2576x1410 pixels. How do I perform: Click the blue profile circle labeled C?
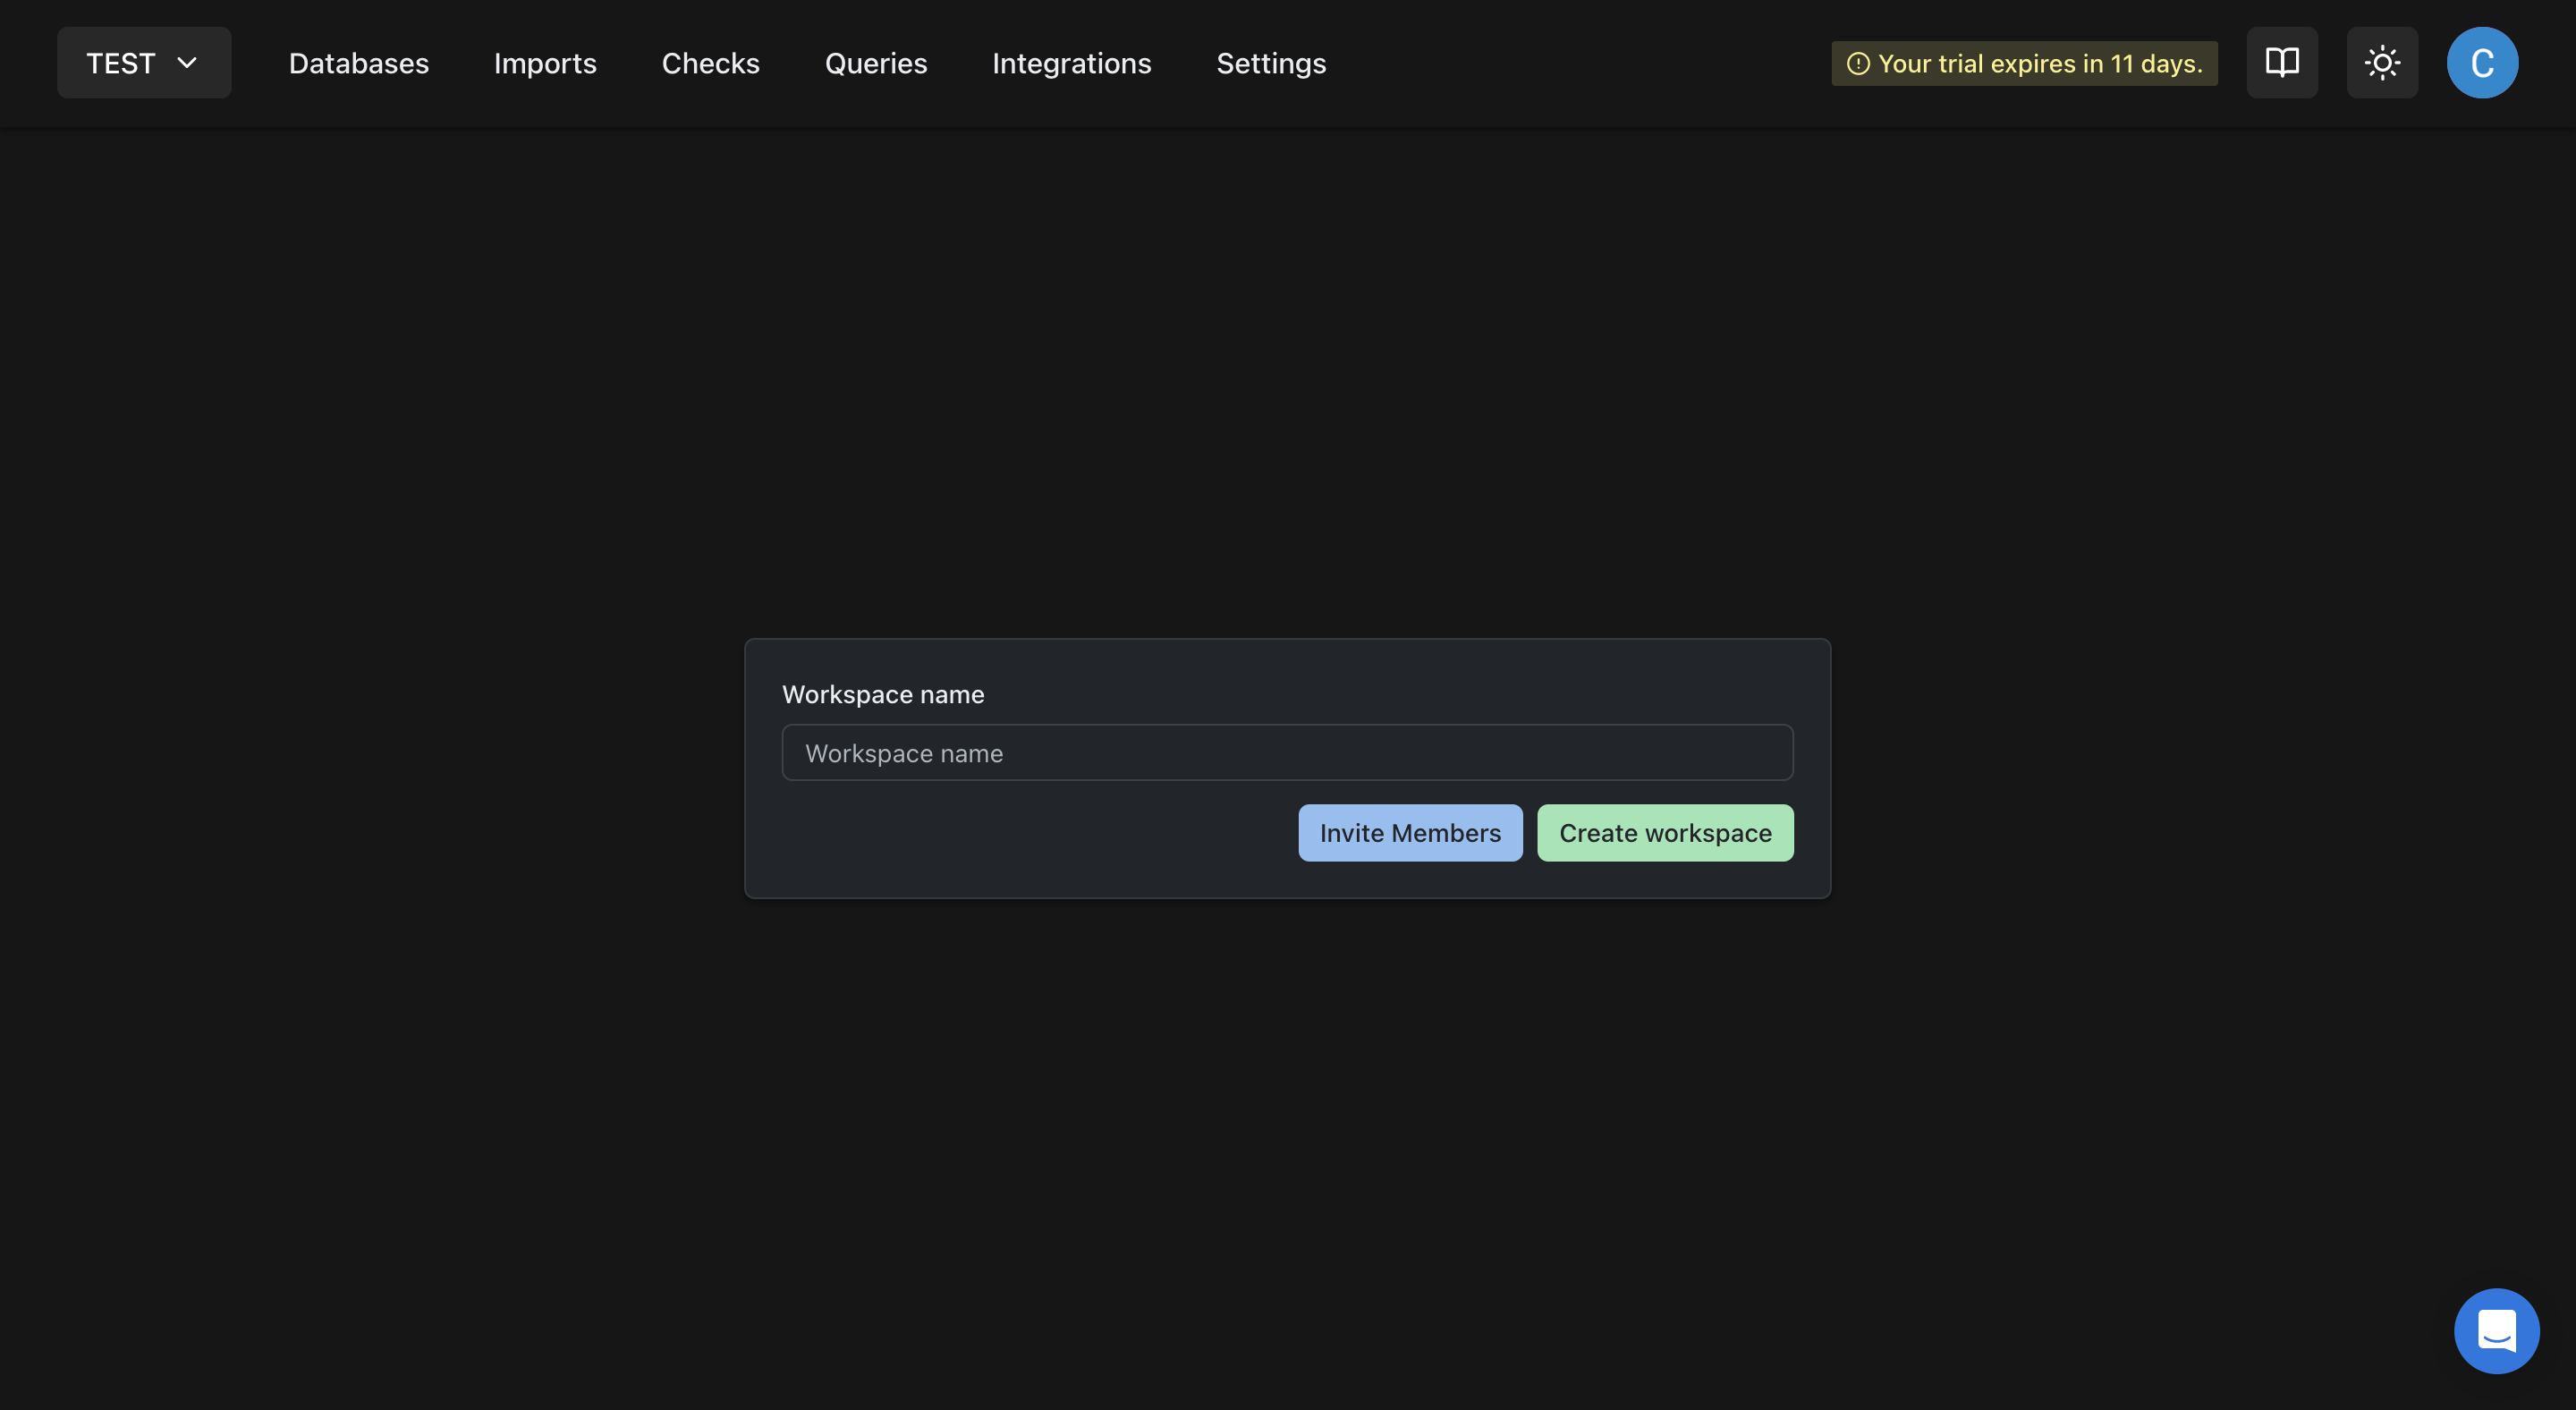point(2484,62)
